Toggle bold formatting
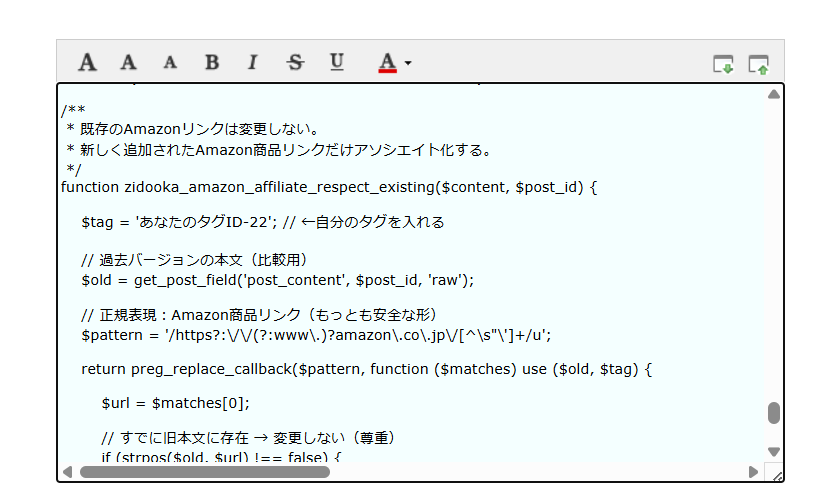821x488 pixels. tap(212, 63)
